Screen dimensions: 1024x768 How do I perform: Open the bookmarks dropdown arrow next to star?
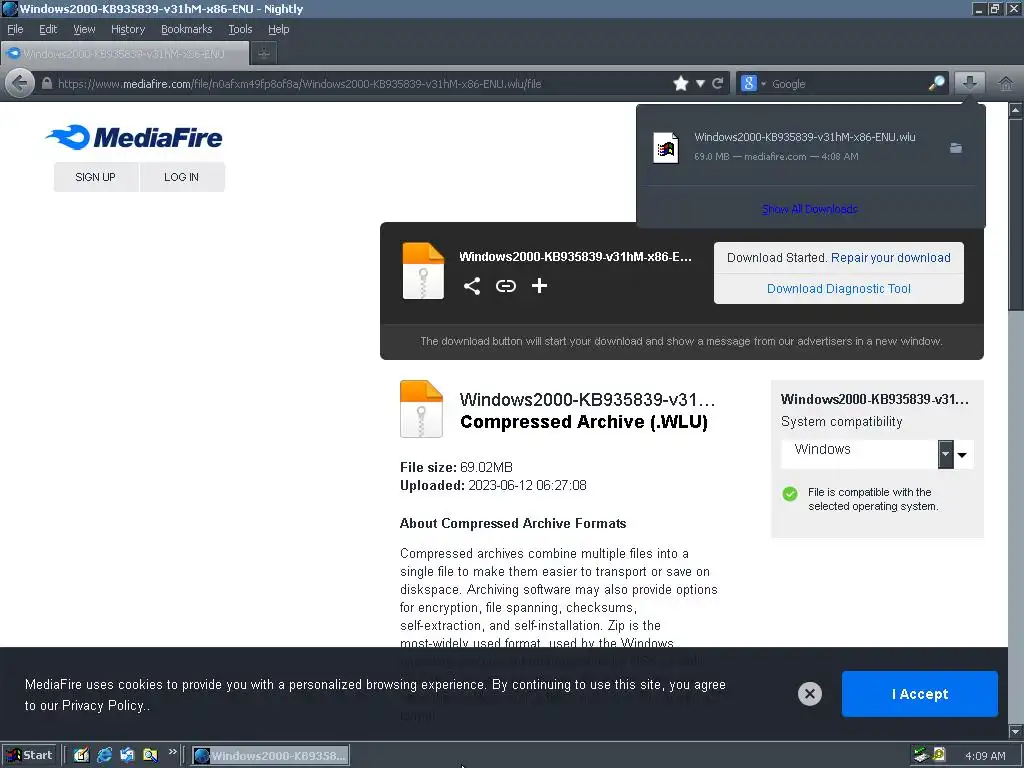pos(700,84)
